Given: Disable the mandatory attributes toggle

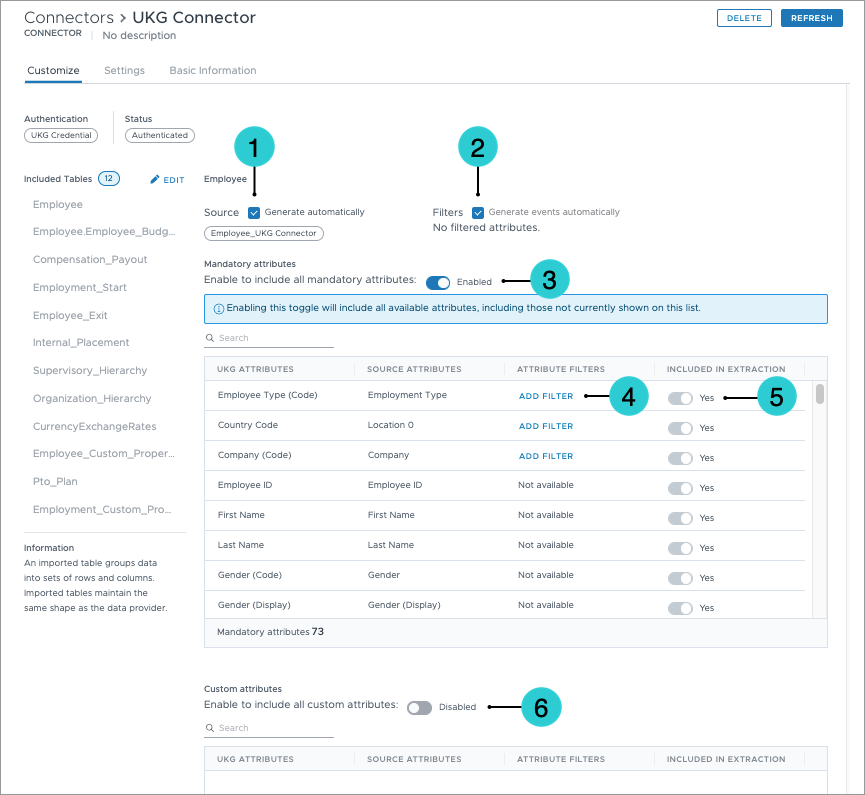Looking at the screenshot, I should [438, 282].
